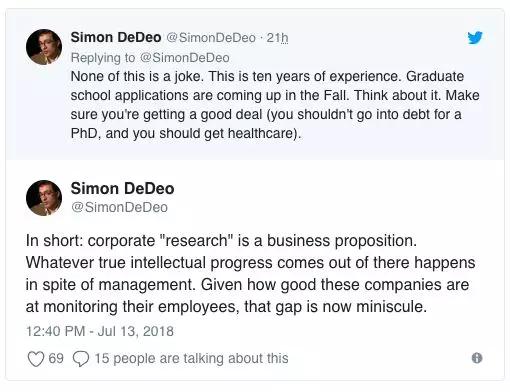Like the tweet with the heart icon
This screenshot has width=510, height=392.
(x=35, y=359)
